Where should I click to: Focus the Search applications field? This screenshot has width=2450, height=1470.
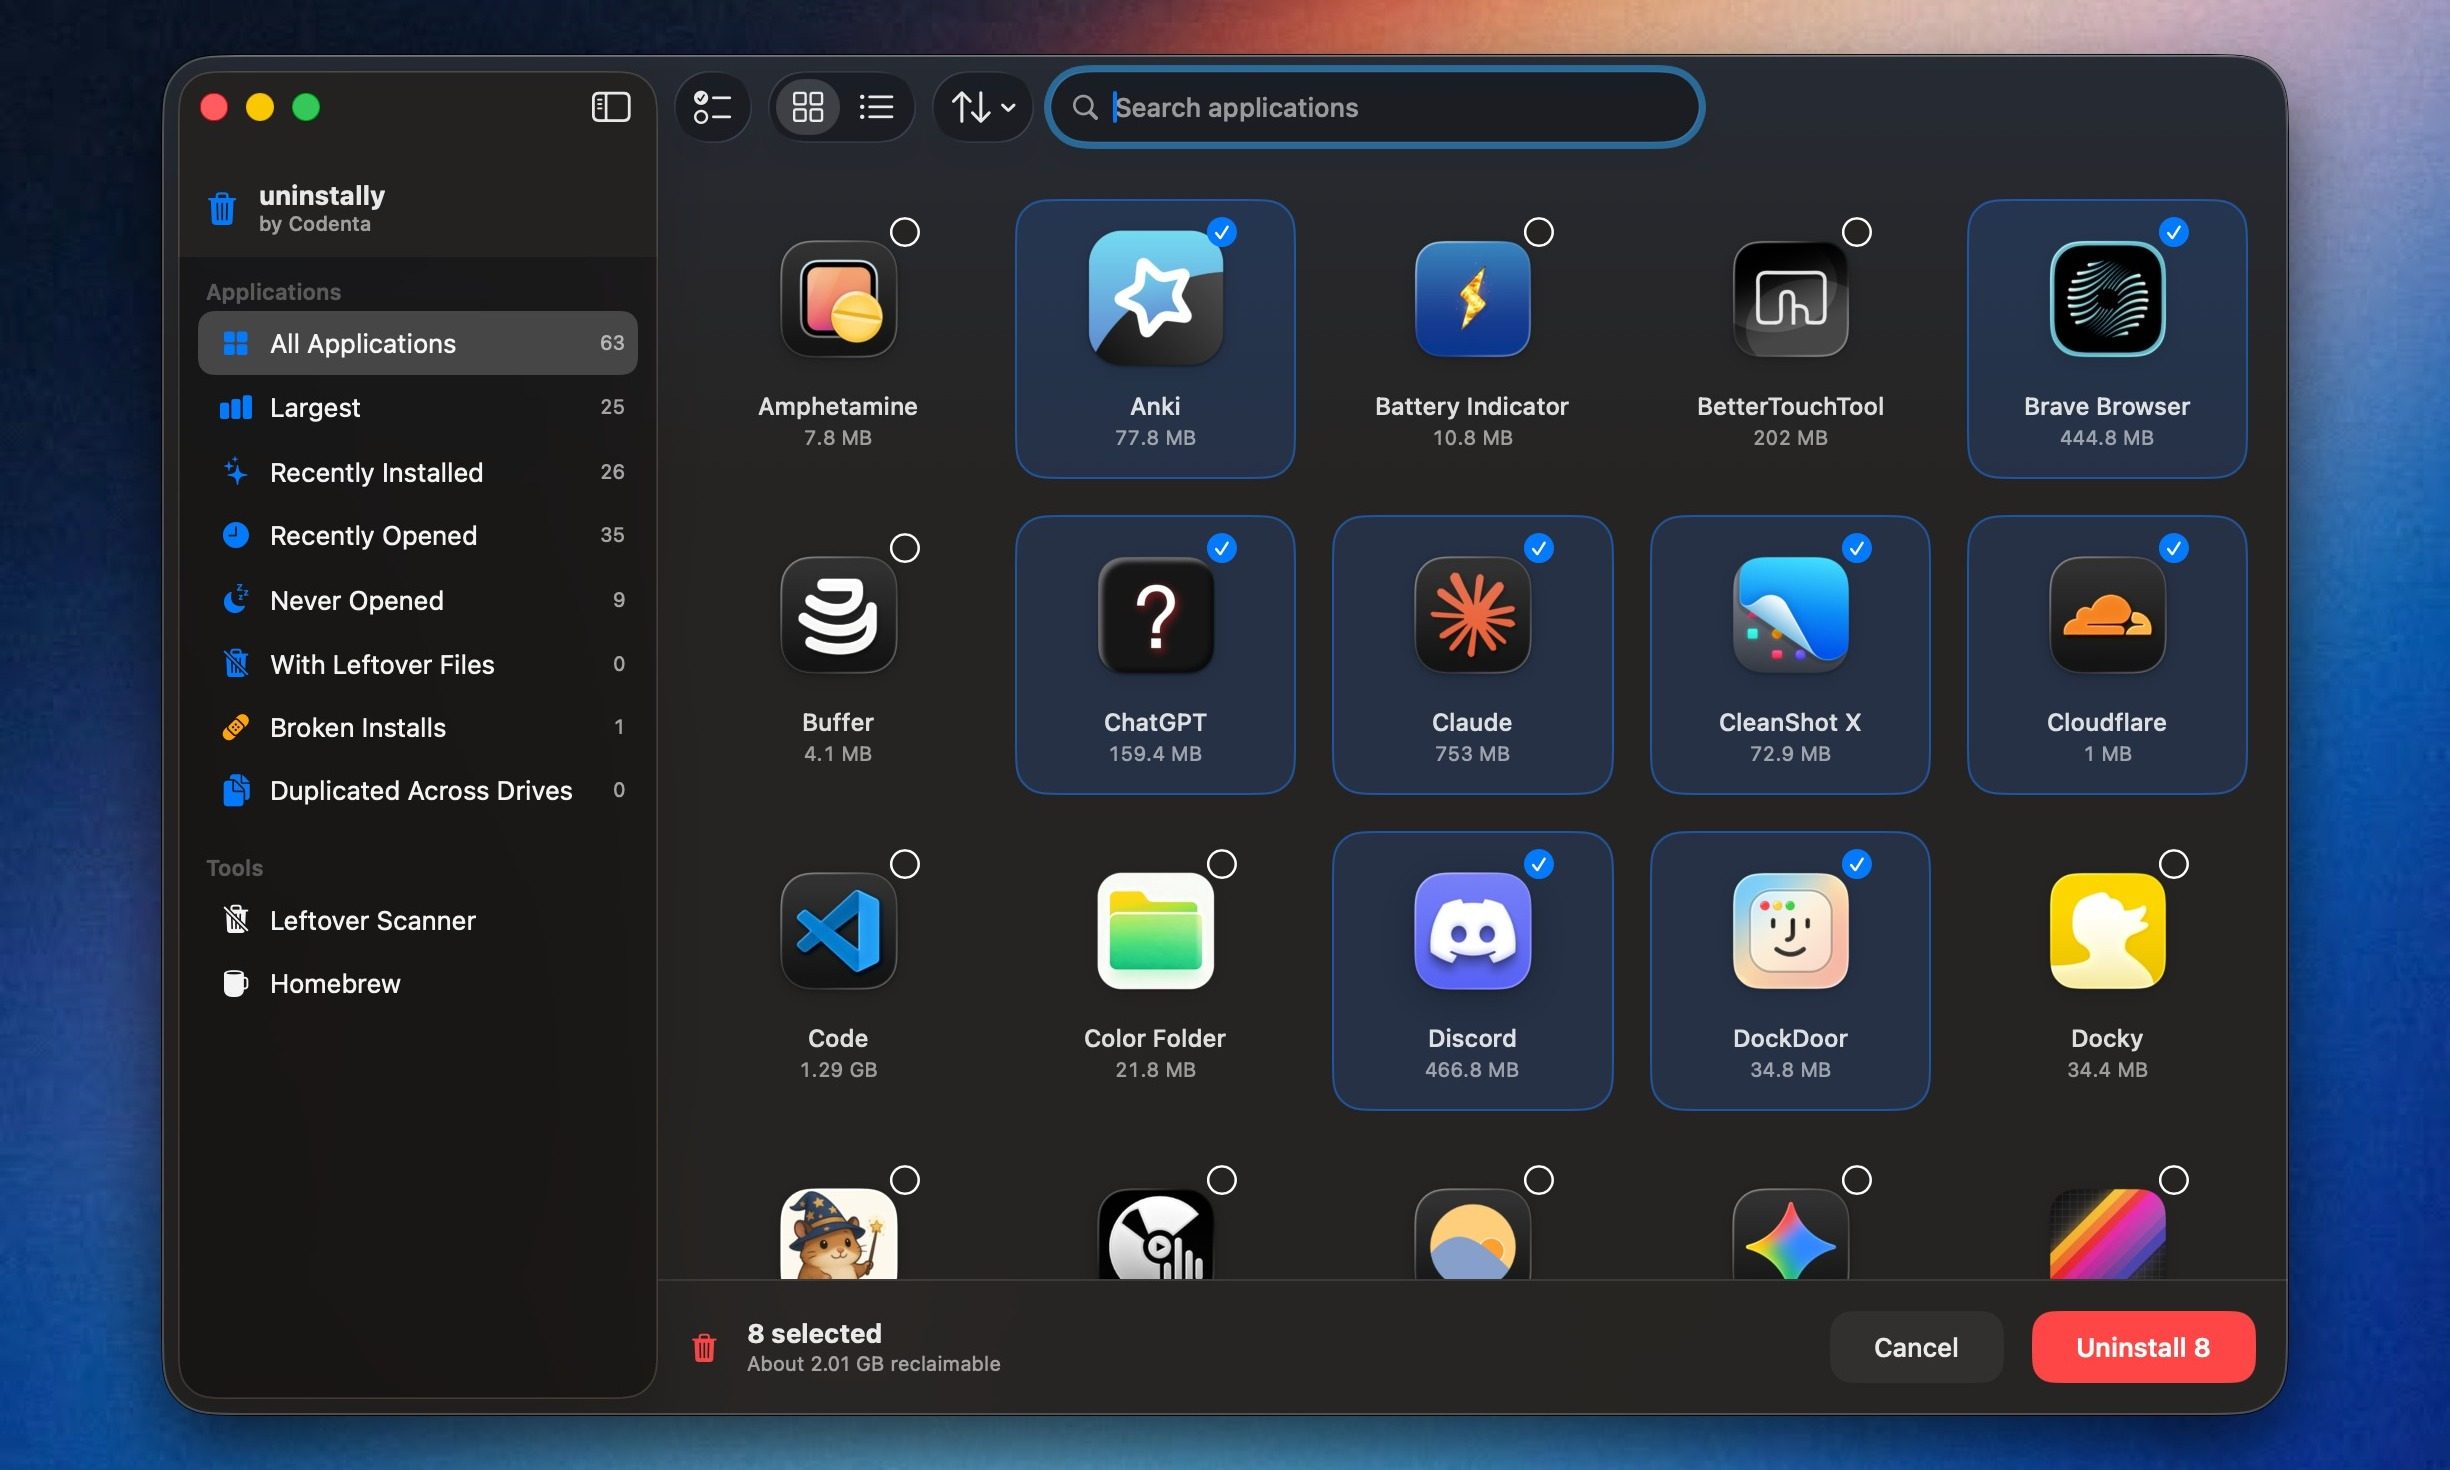click(1375, 107)
